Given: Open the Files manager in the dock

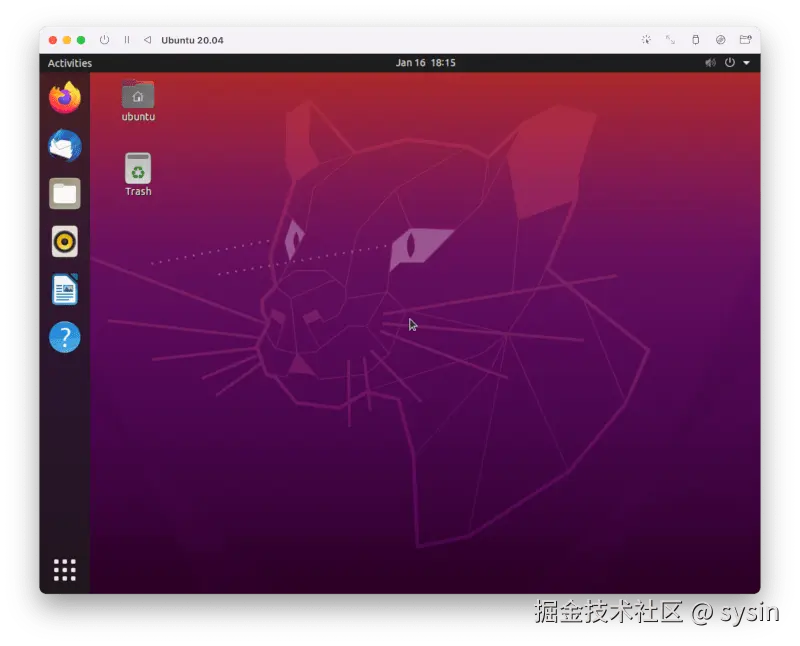Looking at the screenshot, I should coord(65,193).
